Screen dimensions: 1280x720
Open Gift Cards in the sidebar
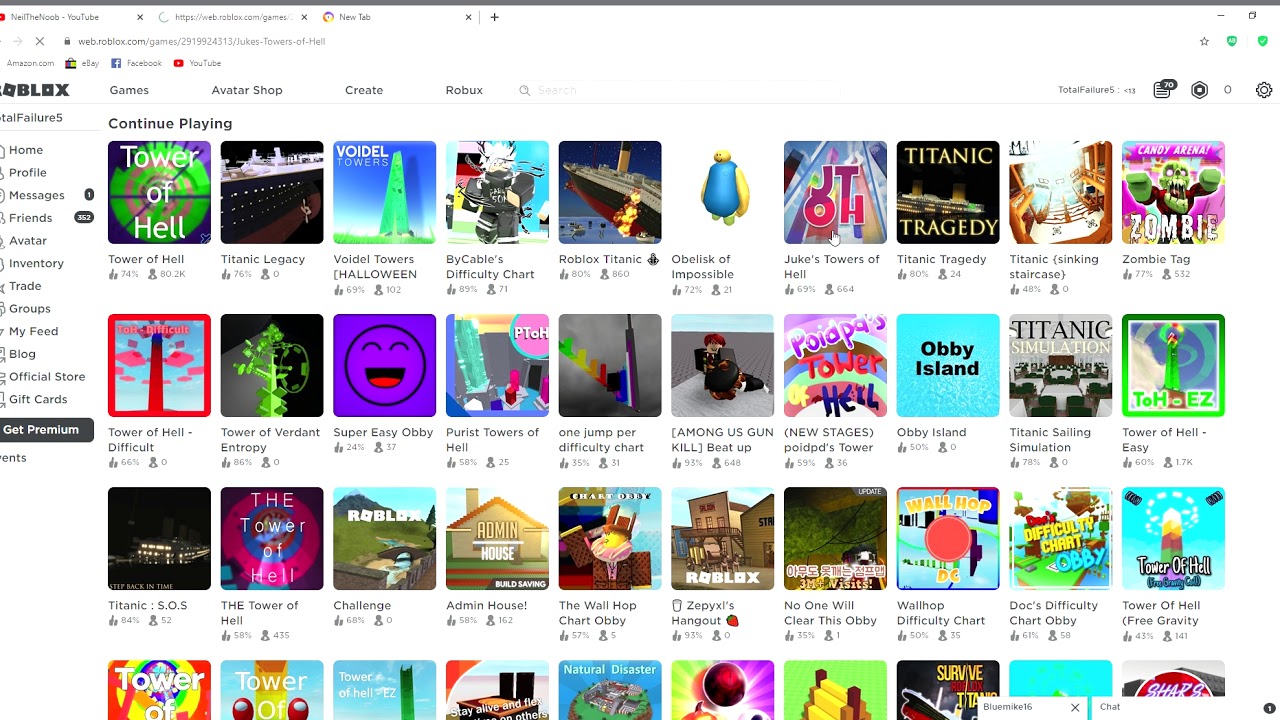pyautogui.click(x=38, y=399)
